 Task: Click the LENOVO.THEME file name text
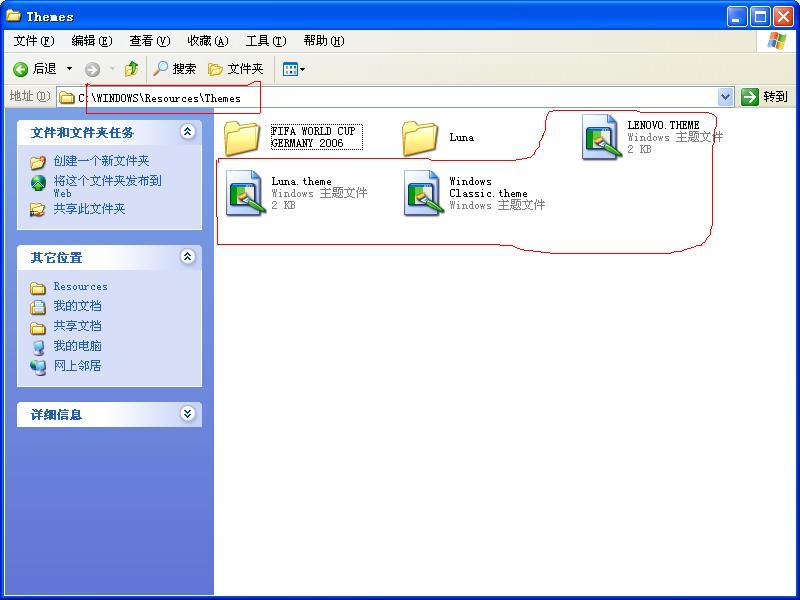663,125
